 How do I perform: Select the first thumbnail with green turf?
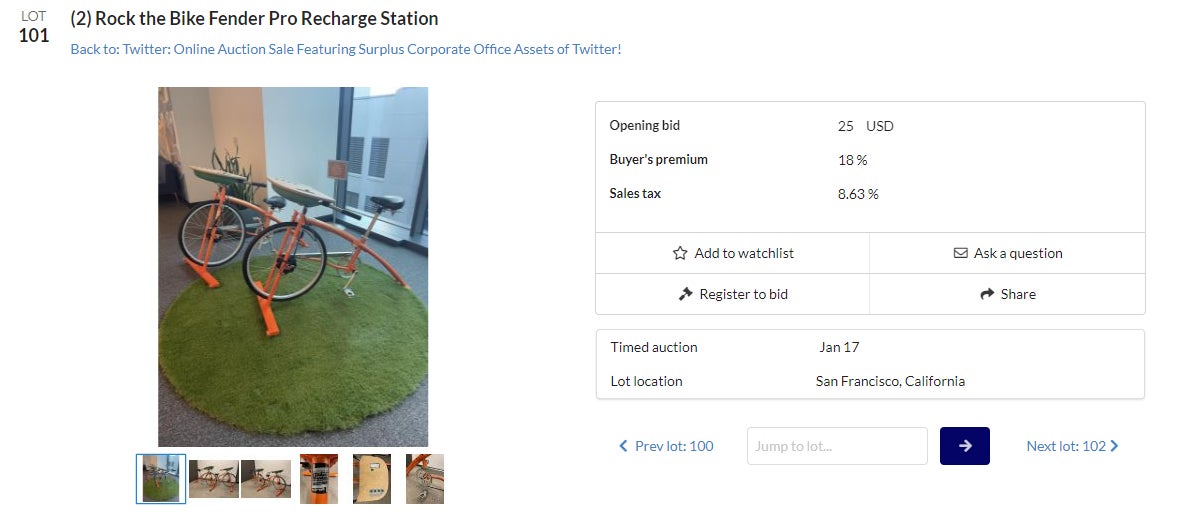(x=161, y=479)
